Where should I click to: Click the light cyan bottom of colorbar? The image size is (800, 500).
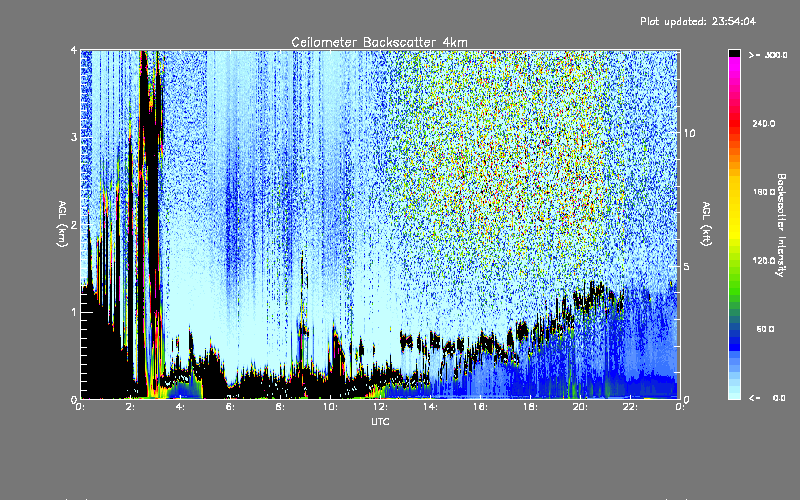click(734, 394)
